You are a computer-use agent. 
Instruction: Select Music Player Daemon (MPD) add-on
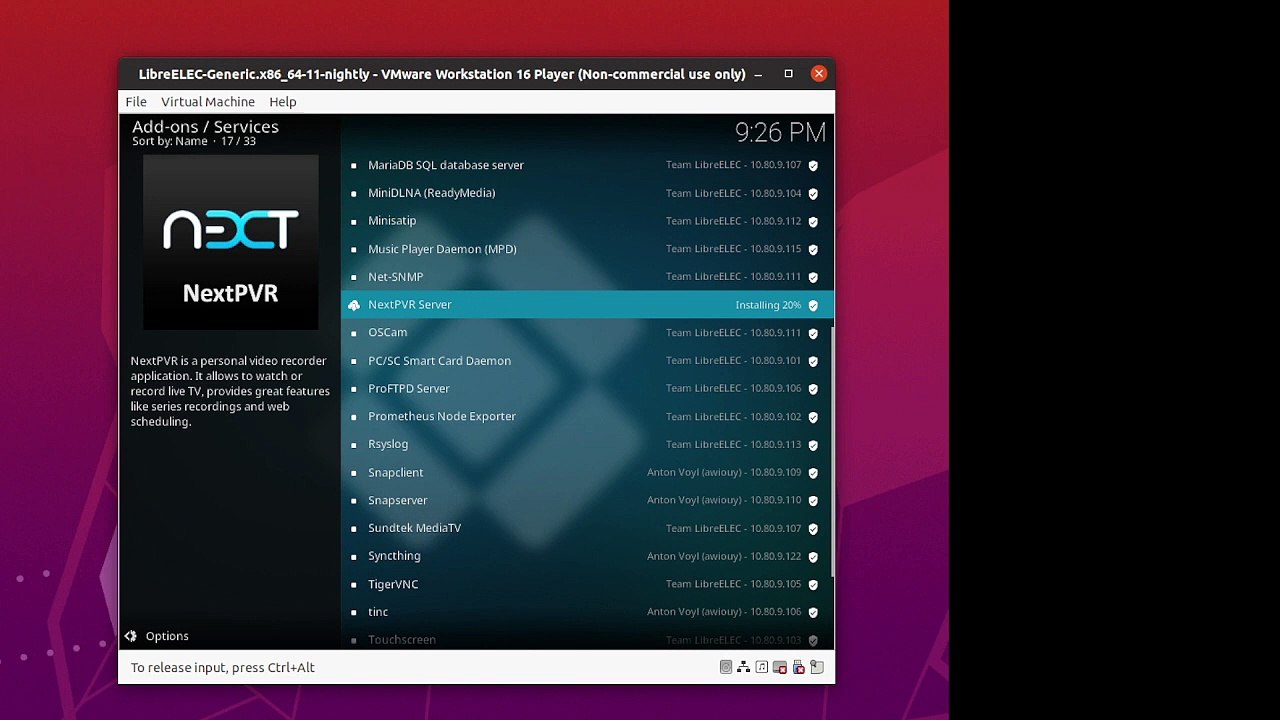tap(587, 249)
